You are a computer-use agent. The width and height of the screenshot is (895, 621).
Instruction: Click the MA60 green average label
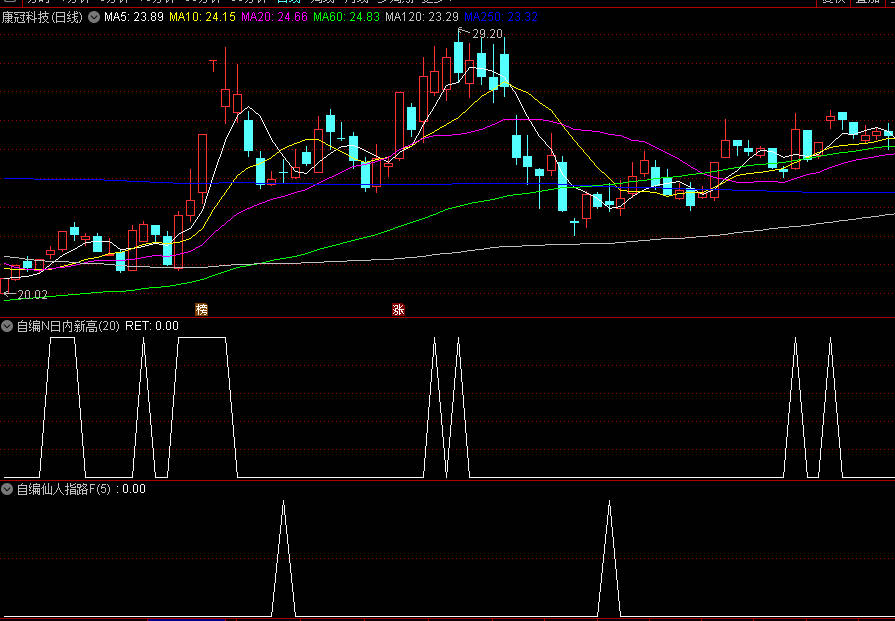pyautogui.click(x=346, y=17)
